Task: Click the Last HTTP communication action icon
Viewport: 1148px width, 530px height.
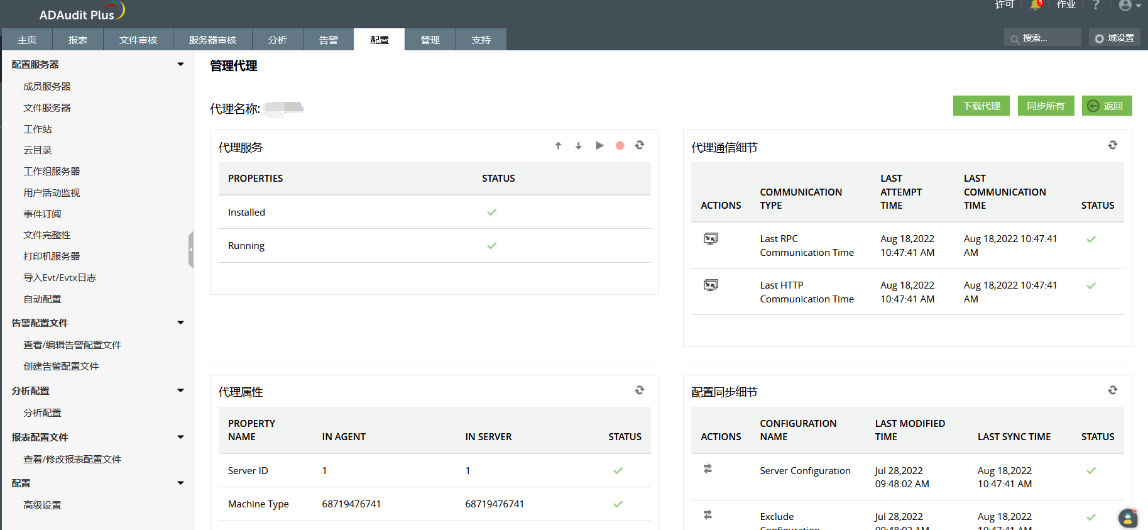Action: point(711,286)
